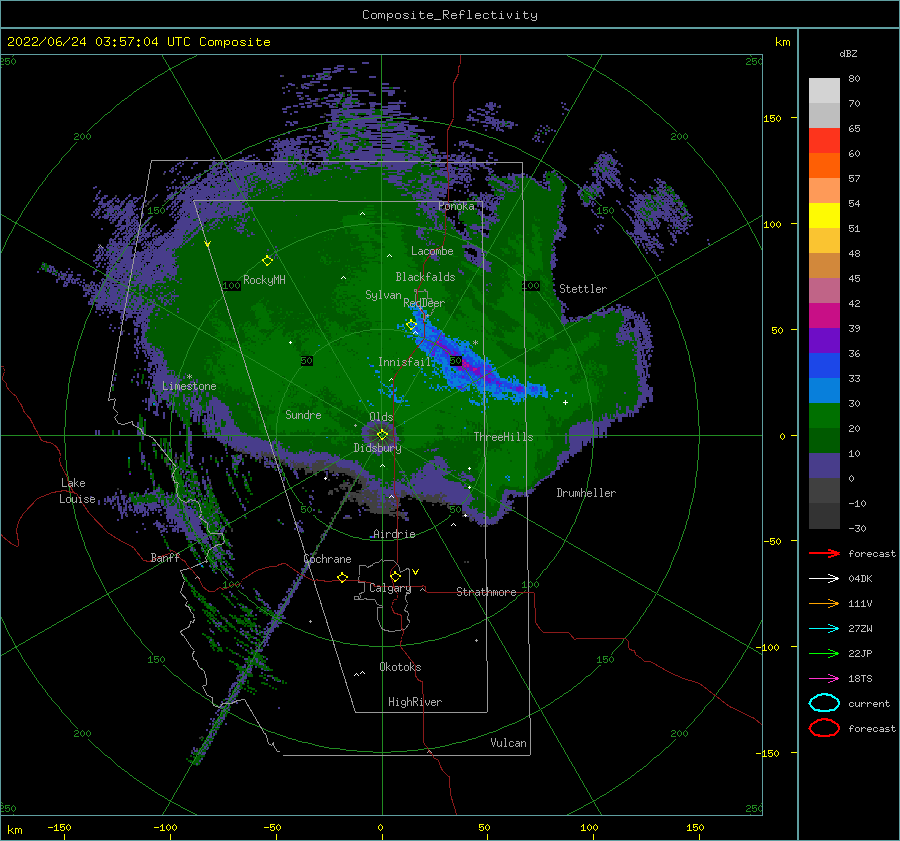Viewport: 900px width, 841px height.
Task: Click the Limestone label
Action: (189, 386)
